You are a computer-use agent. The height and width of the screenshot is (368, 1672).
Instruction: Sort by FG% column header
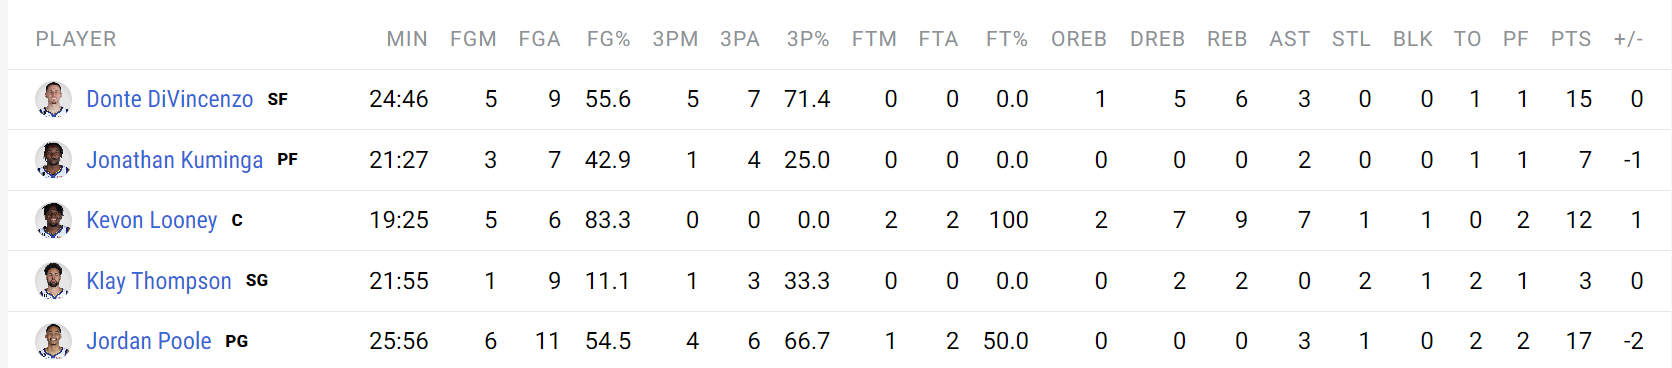(x=608, y=39)
